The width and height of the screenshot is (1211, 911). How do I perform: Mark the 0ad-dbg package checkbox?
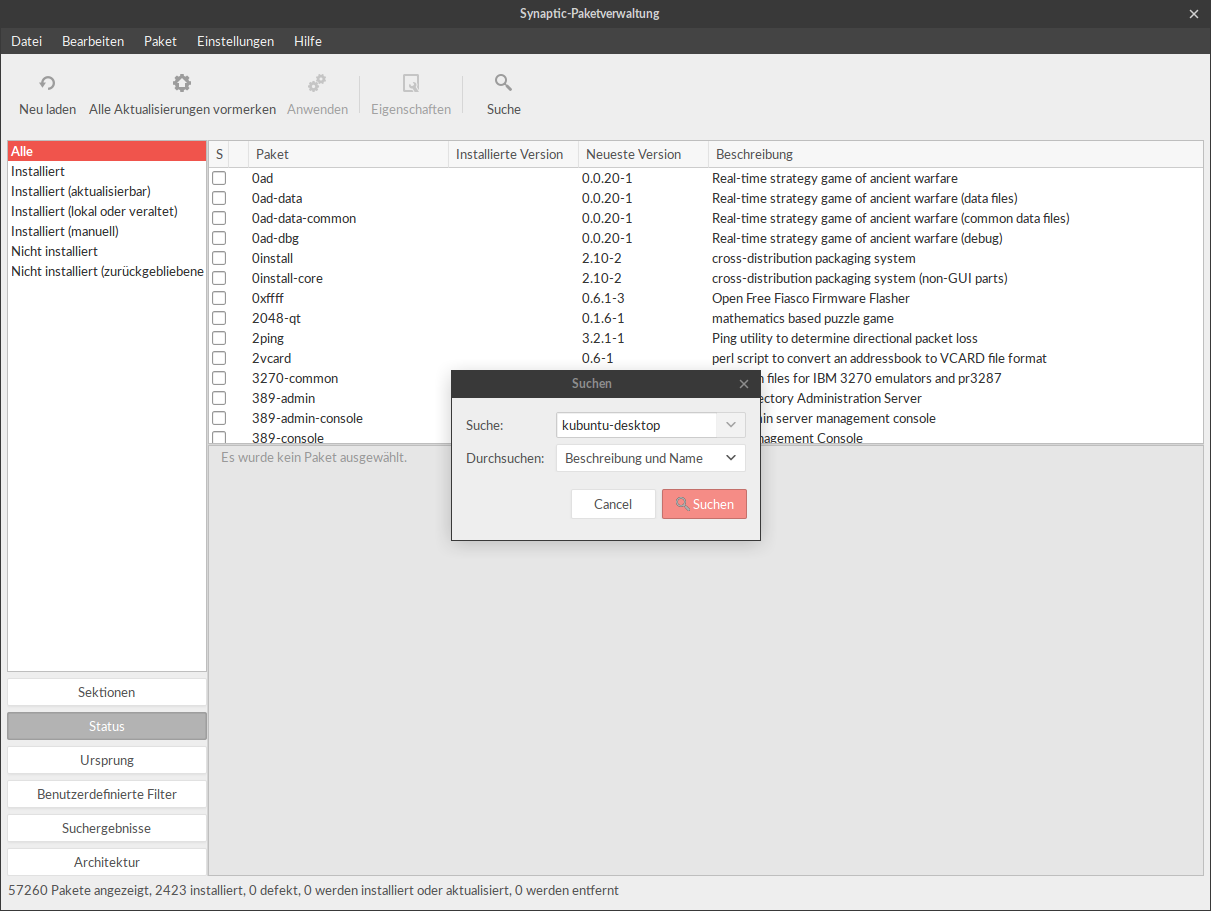(x=219, y=238)
